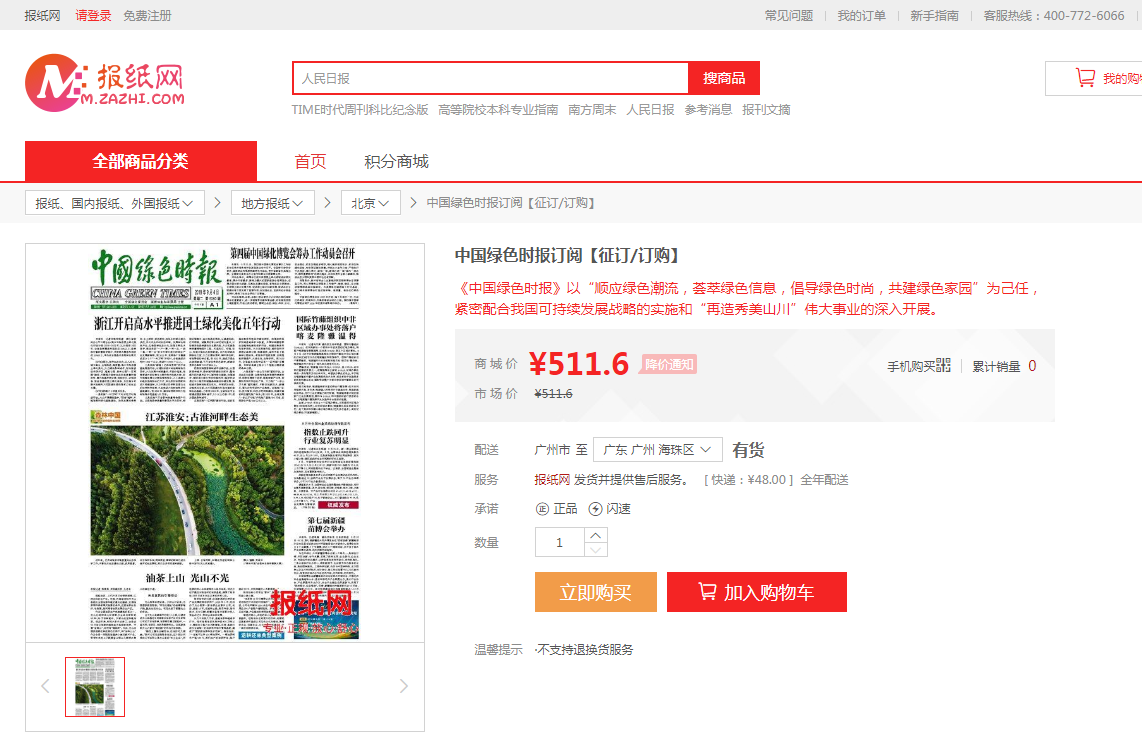This screenshot has height=733, width=1142.
Task: Click hot search term TIME时代周刊科比纪念版
Action: (x=360, y=109)
